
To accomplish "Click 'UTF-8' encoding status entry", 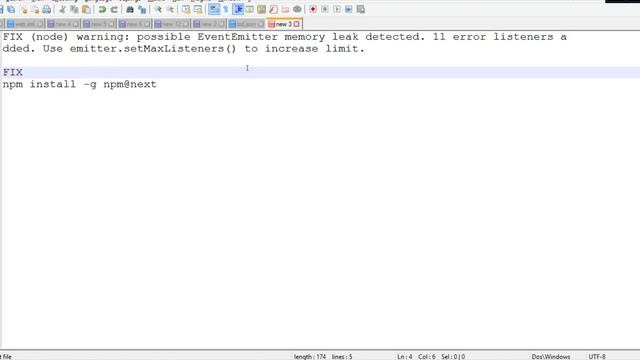I will coord(597,356).
